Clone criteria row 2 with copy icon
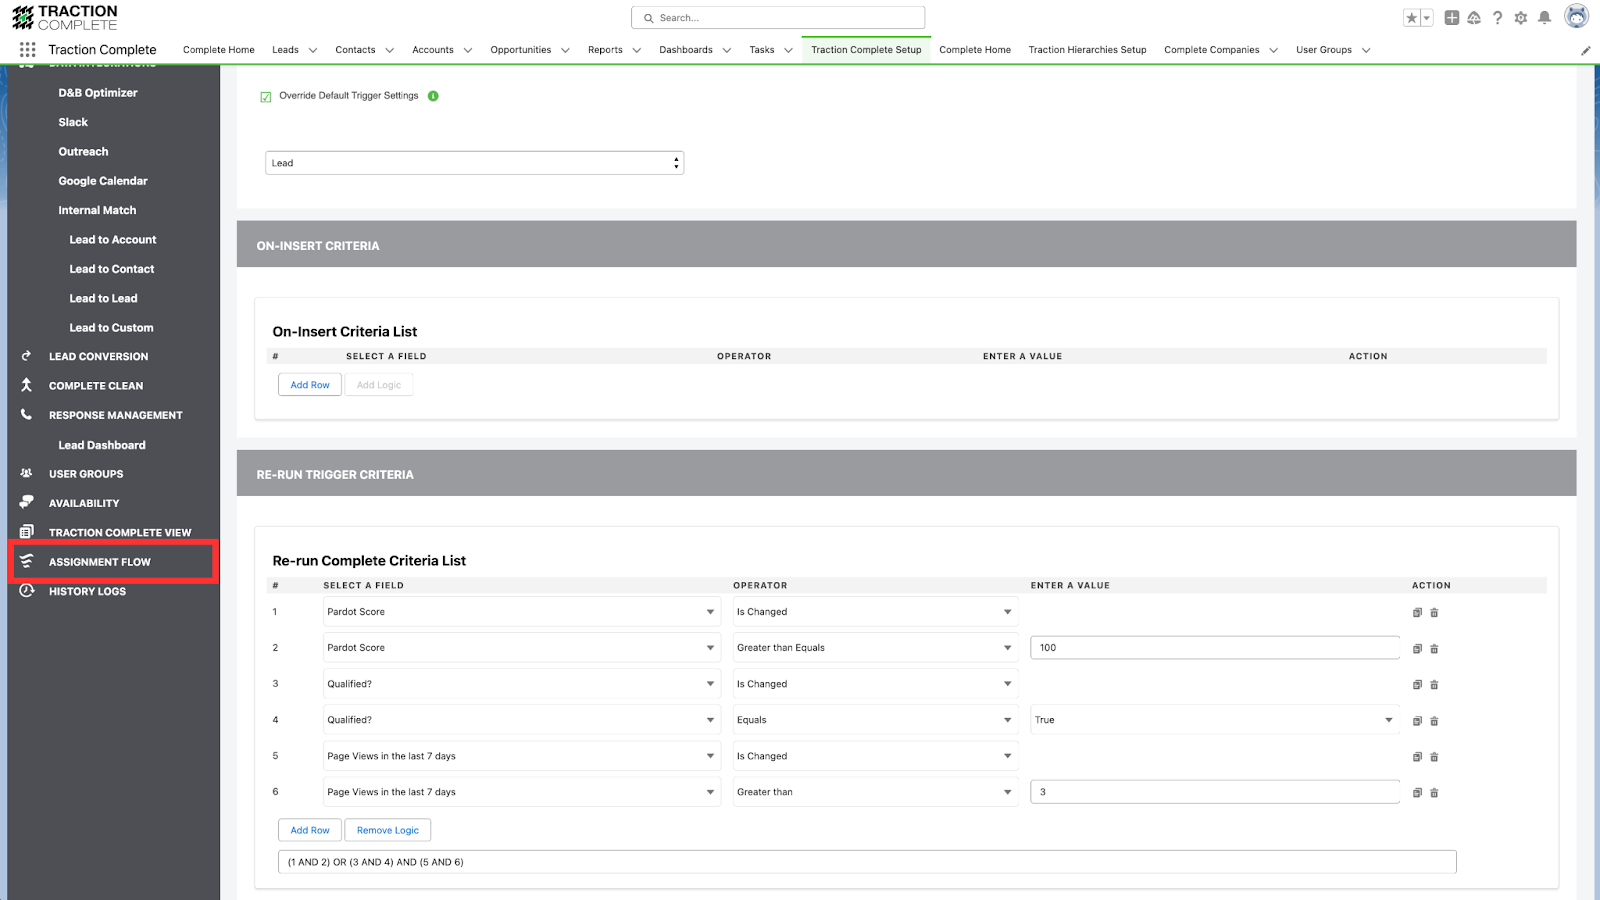The width and height of the screenshot is (1600, 900). click(x=1417, y=649)
